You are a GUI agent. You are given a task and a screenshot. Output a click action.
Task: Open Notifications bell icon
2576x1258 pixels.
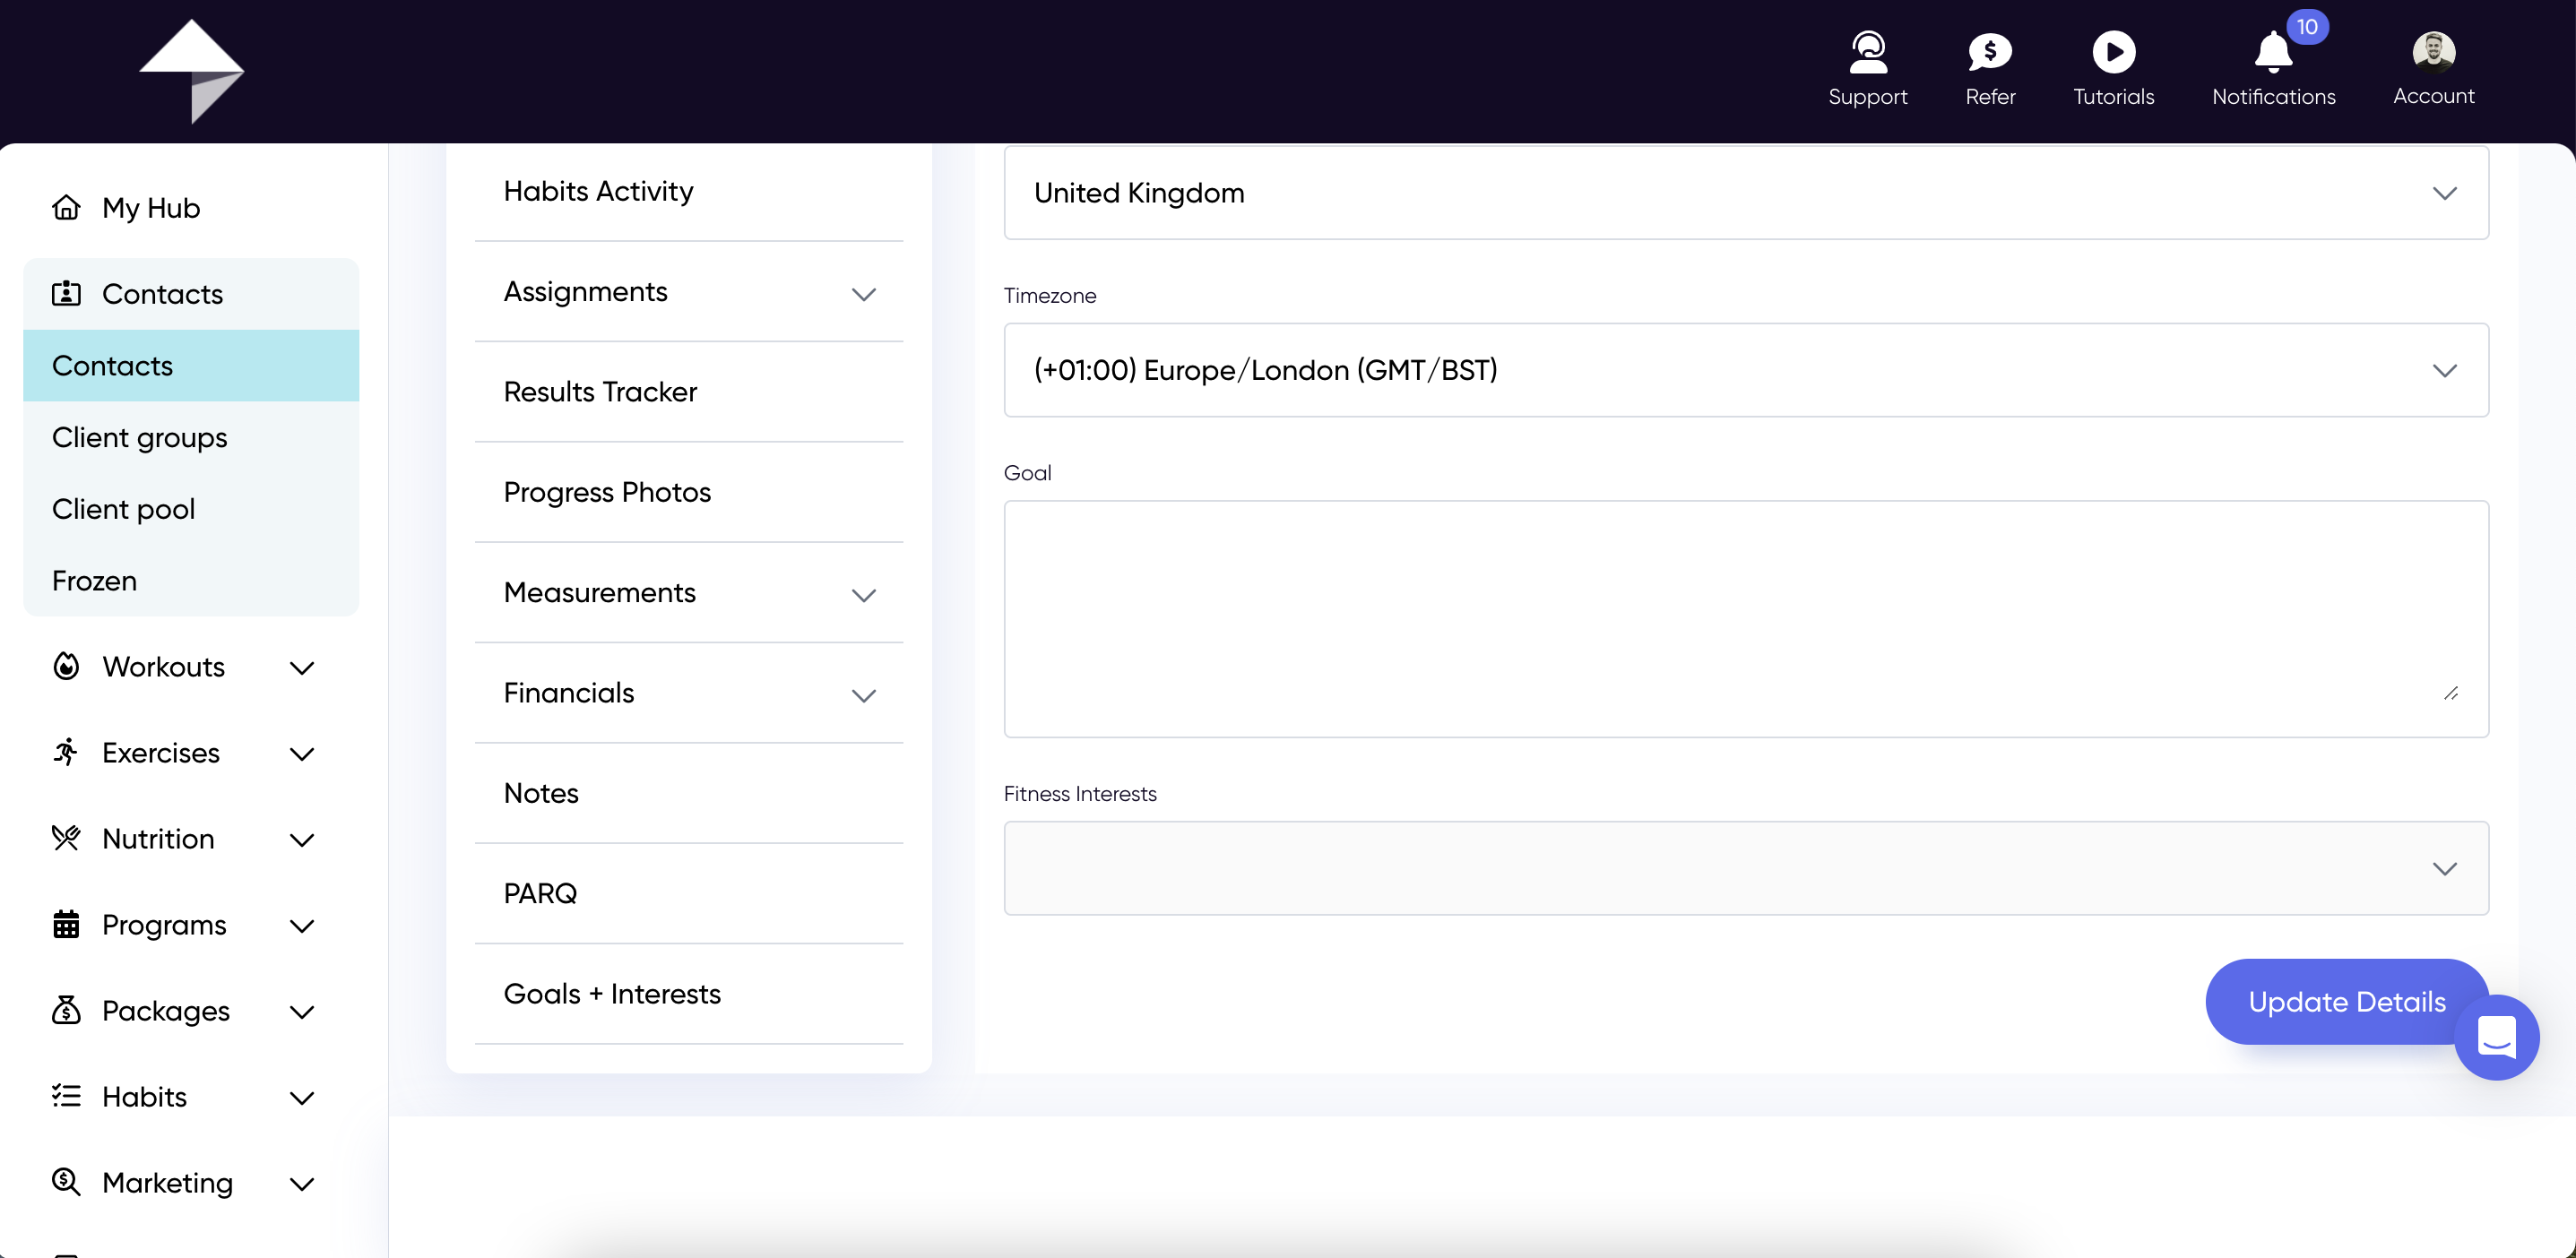[2272, 52]
